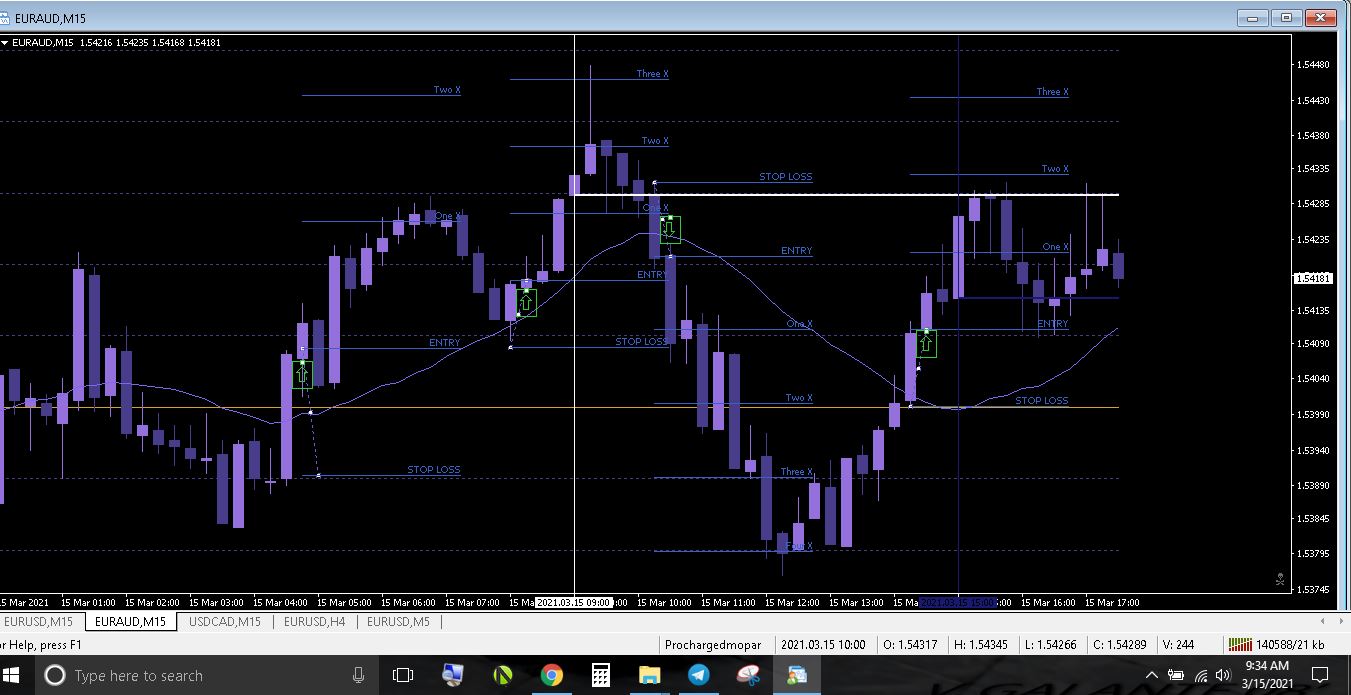
Task: Click the EURAUD,M15 window title icon
Action: pos(7,17)
